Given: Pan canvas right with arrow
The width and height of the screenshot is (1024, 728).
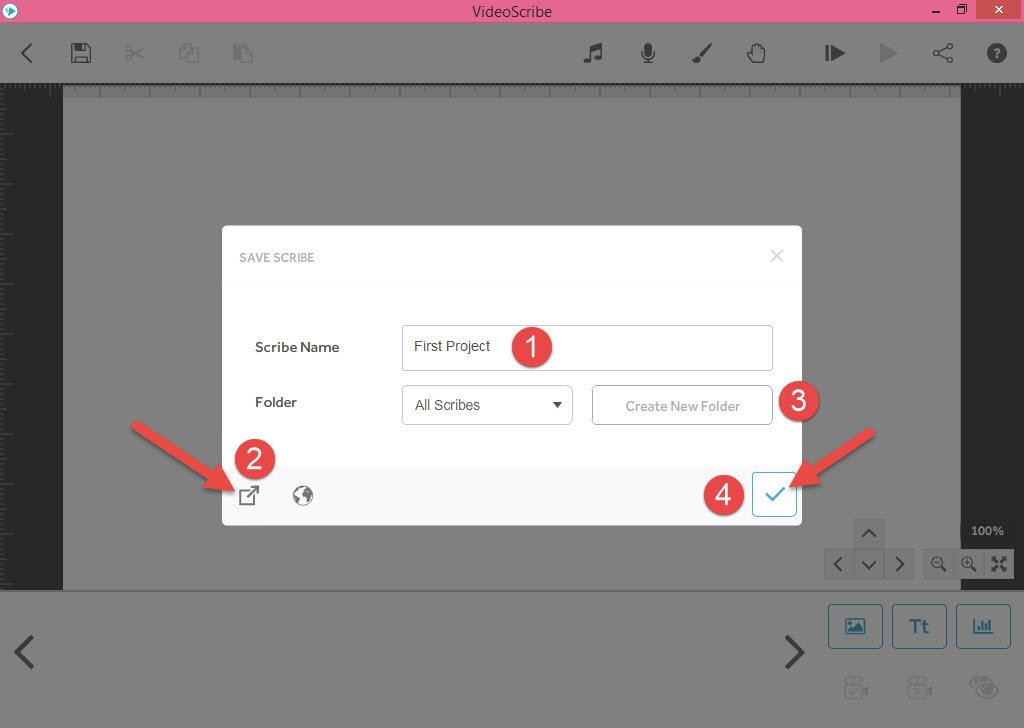Looking at the screenshot, I should [899, 564].
